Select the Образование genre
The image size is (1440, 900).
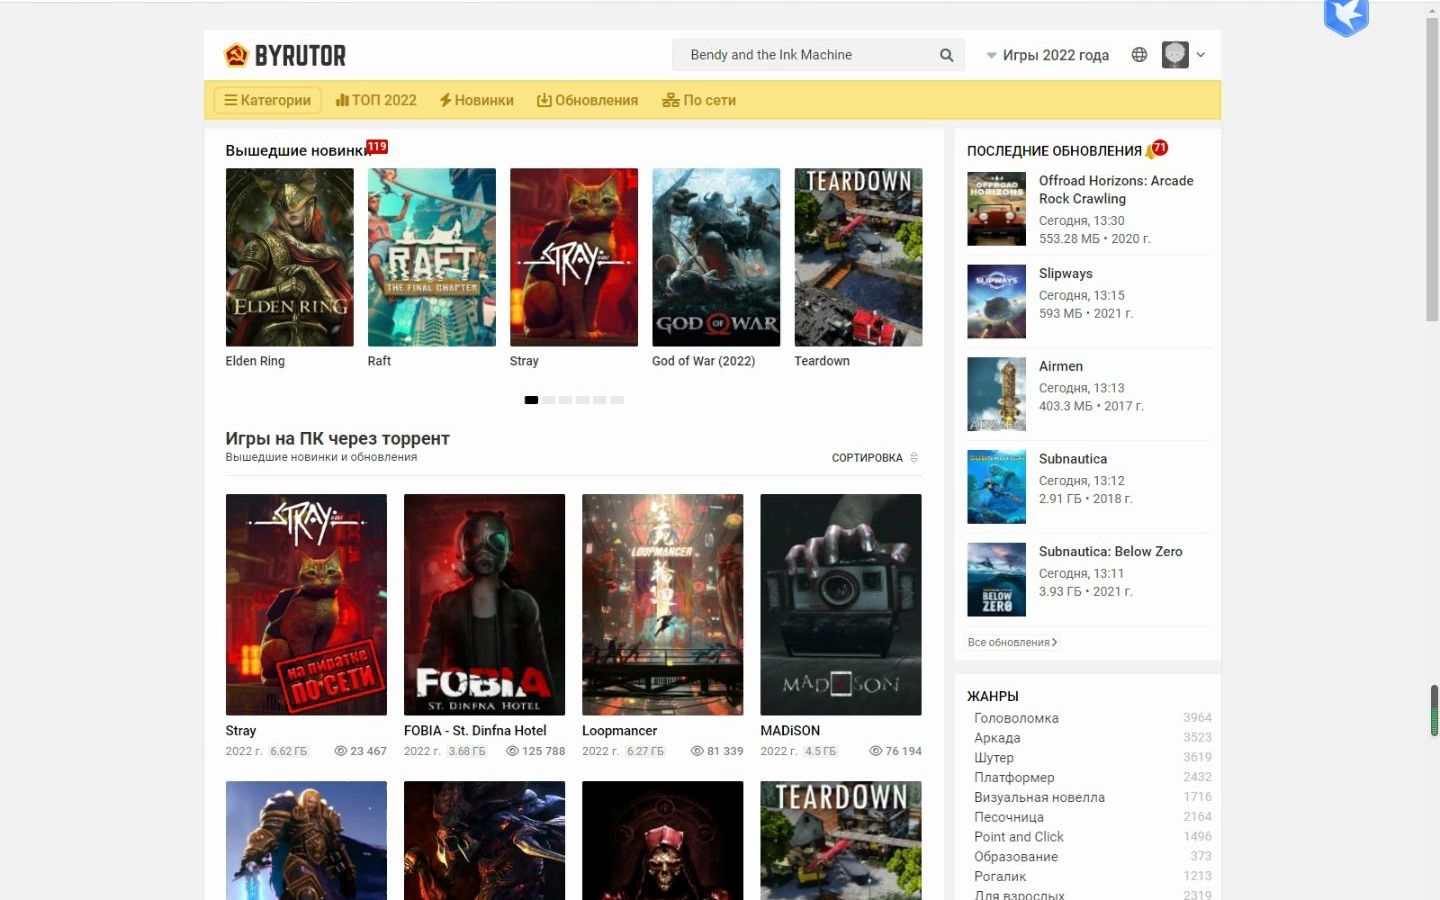(1016, 857)
